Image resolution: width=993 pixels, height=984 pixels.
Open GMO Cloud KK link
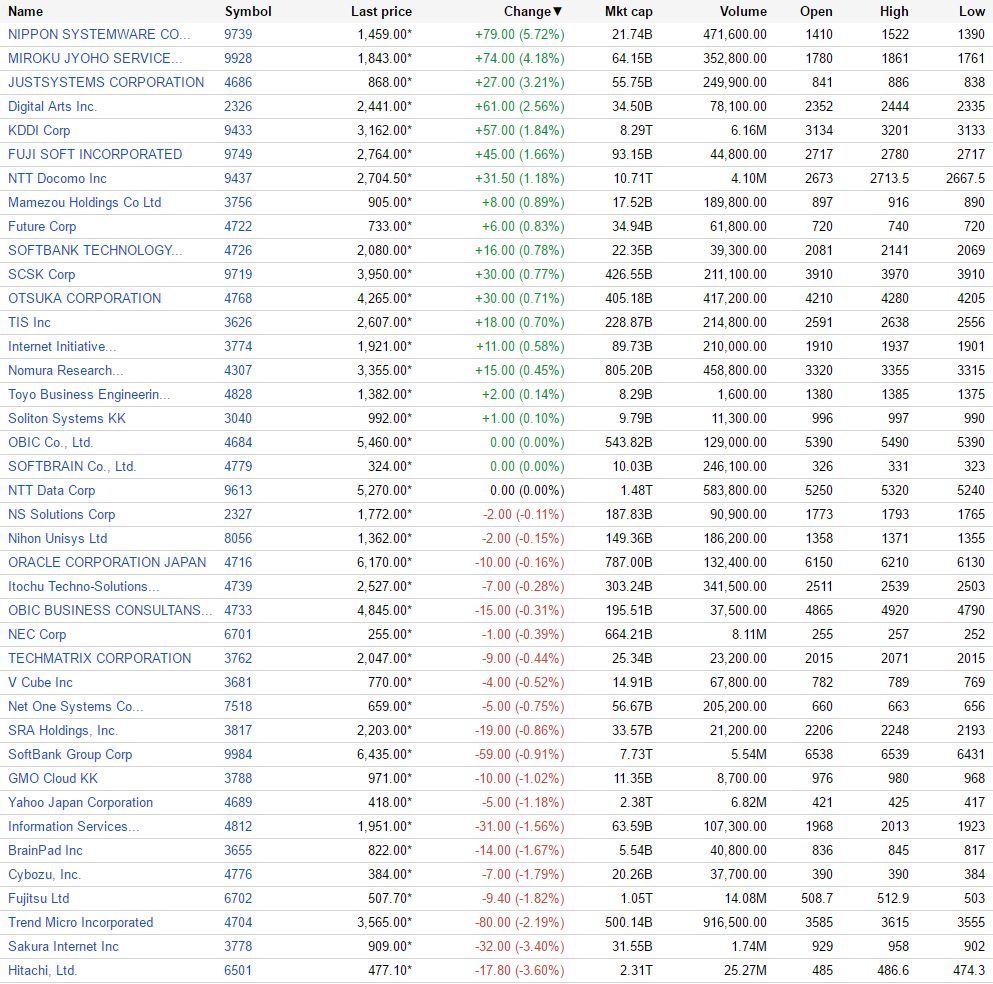coord(53,779)
